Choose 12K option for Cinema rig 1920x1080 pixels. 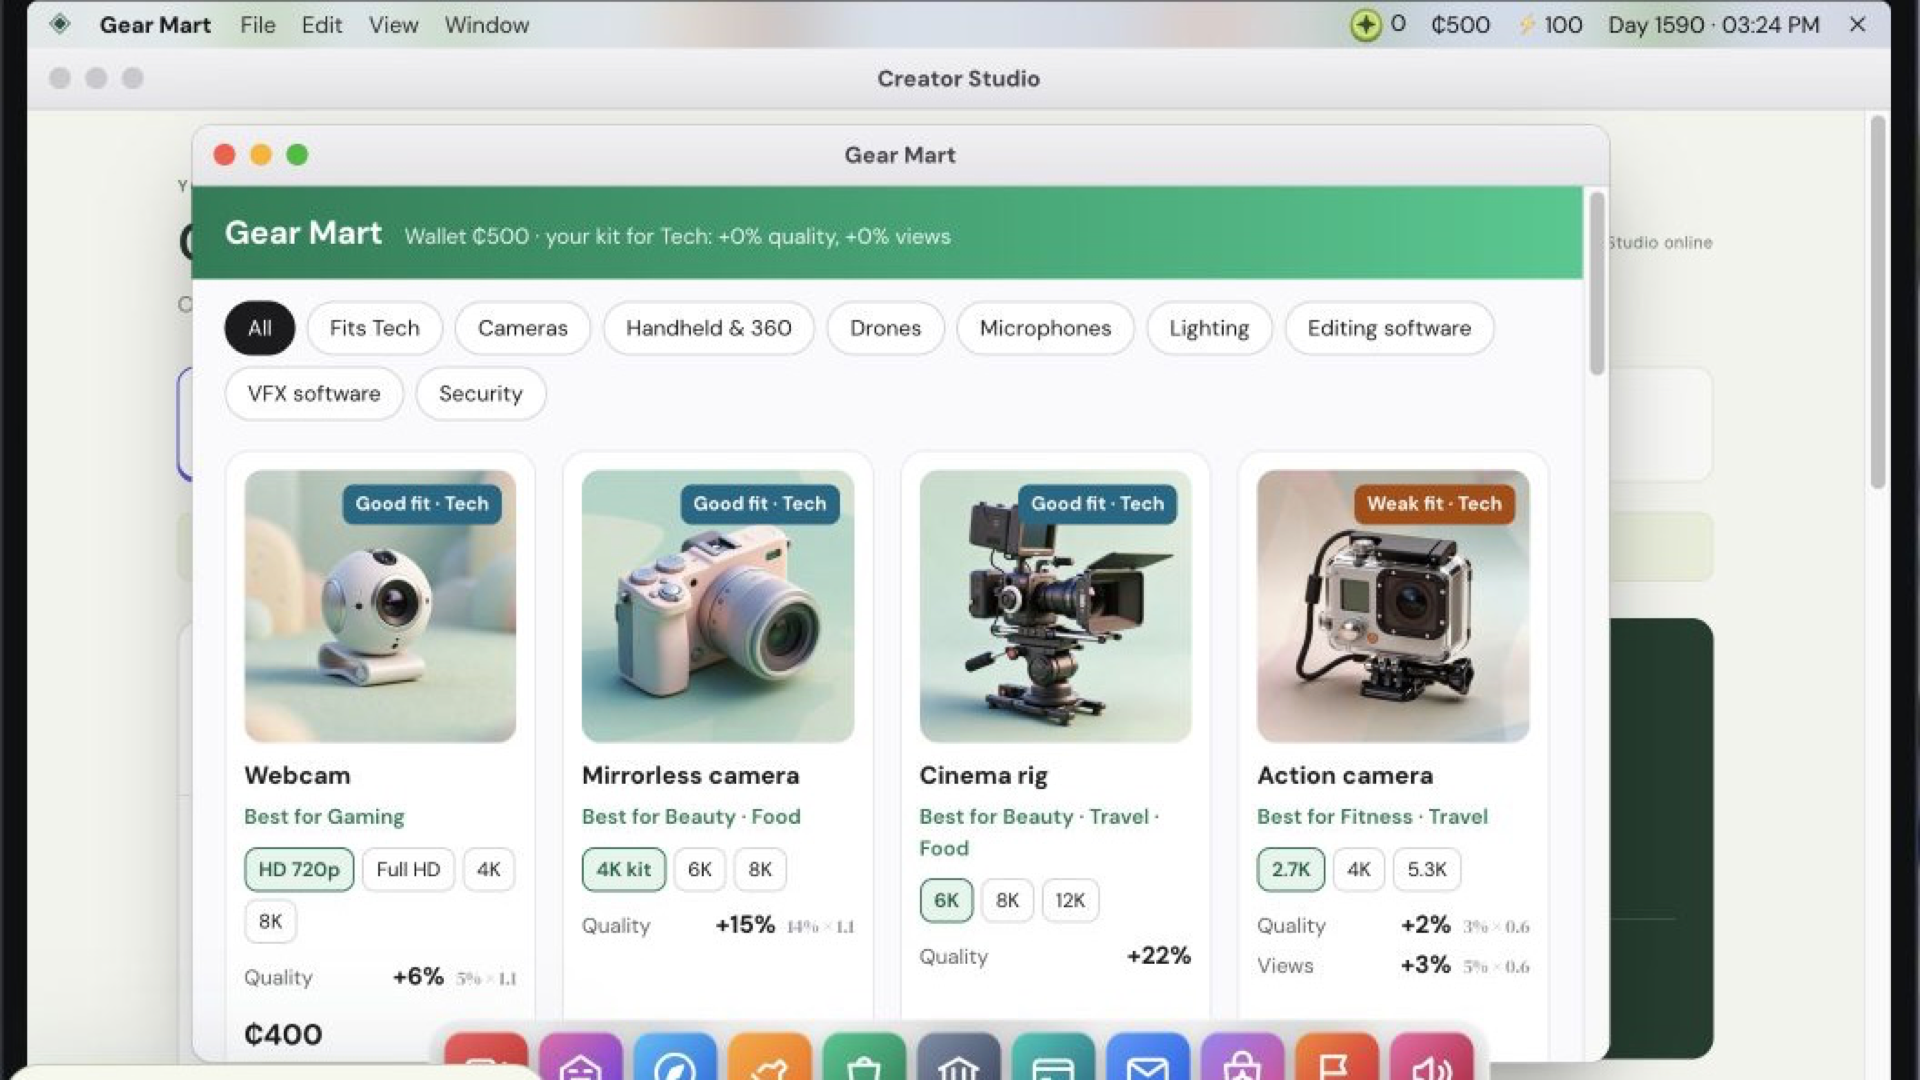[1070, 900]
